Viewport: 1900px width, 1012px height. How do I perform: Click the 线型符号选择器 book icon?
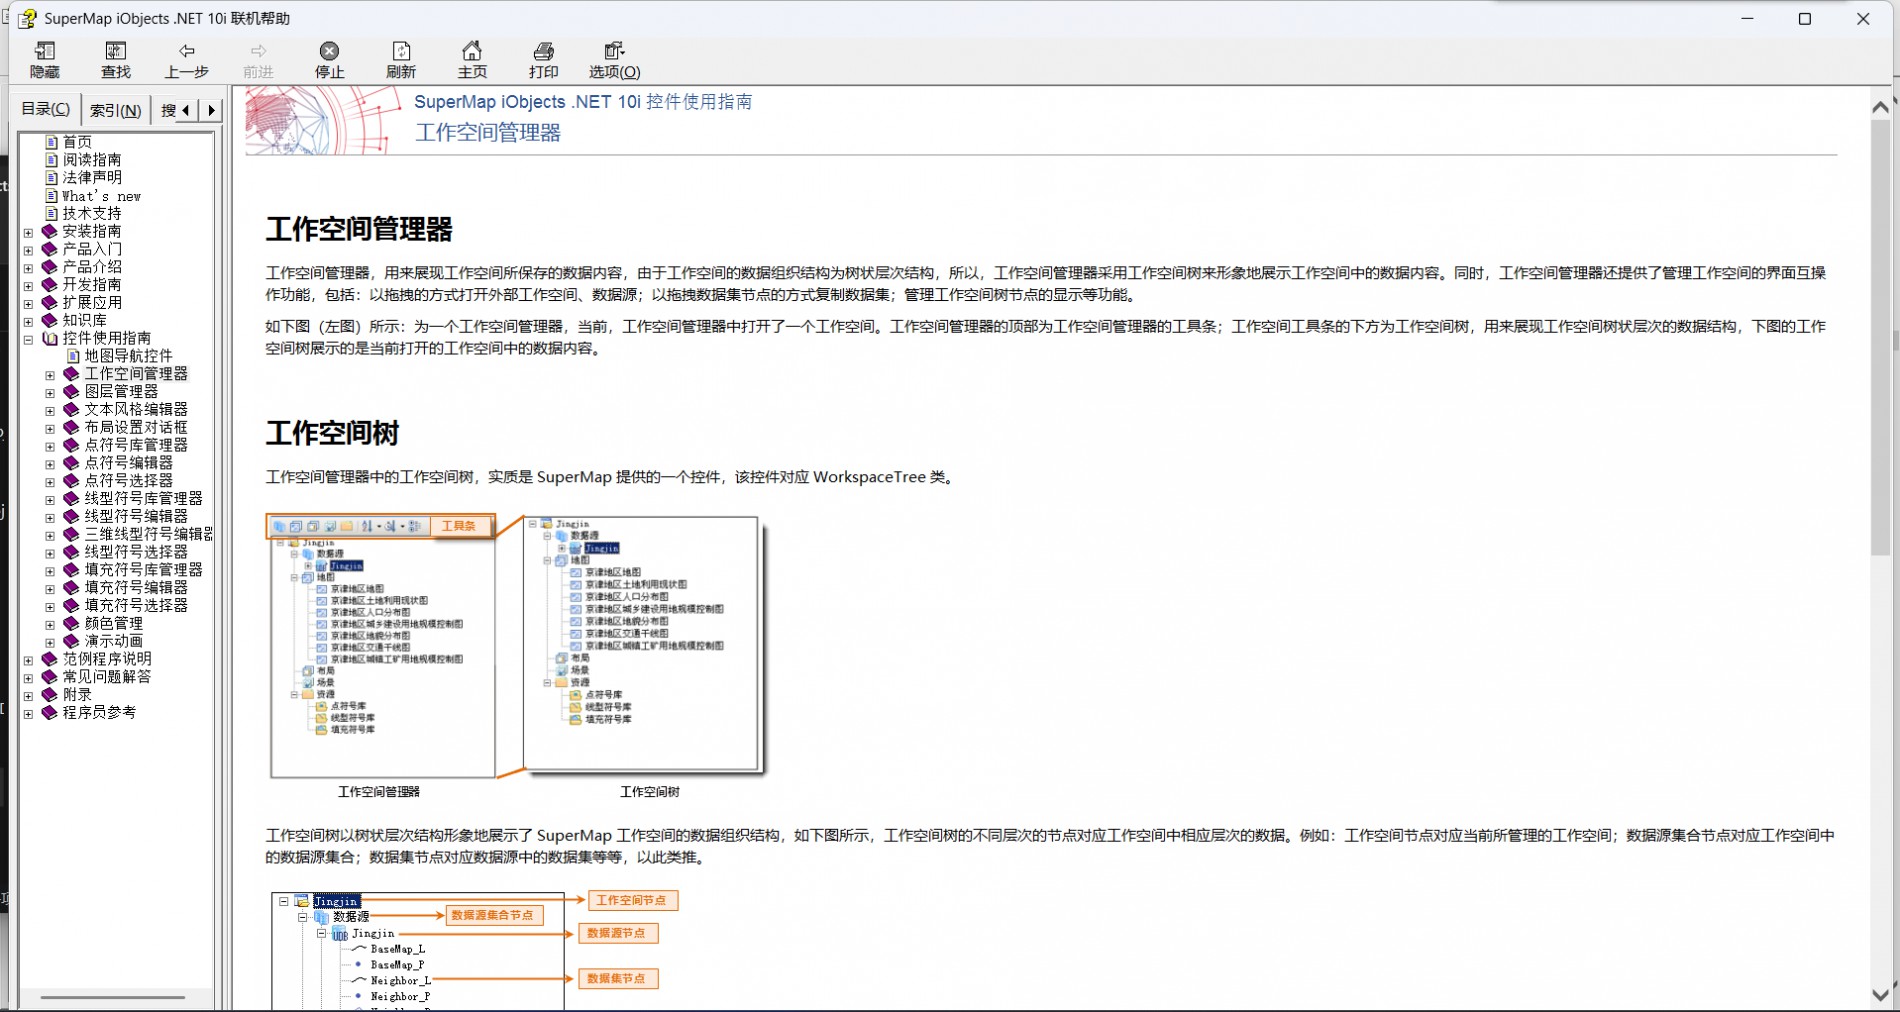(x=71, y=552)
